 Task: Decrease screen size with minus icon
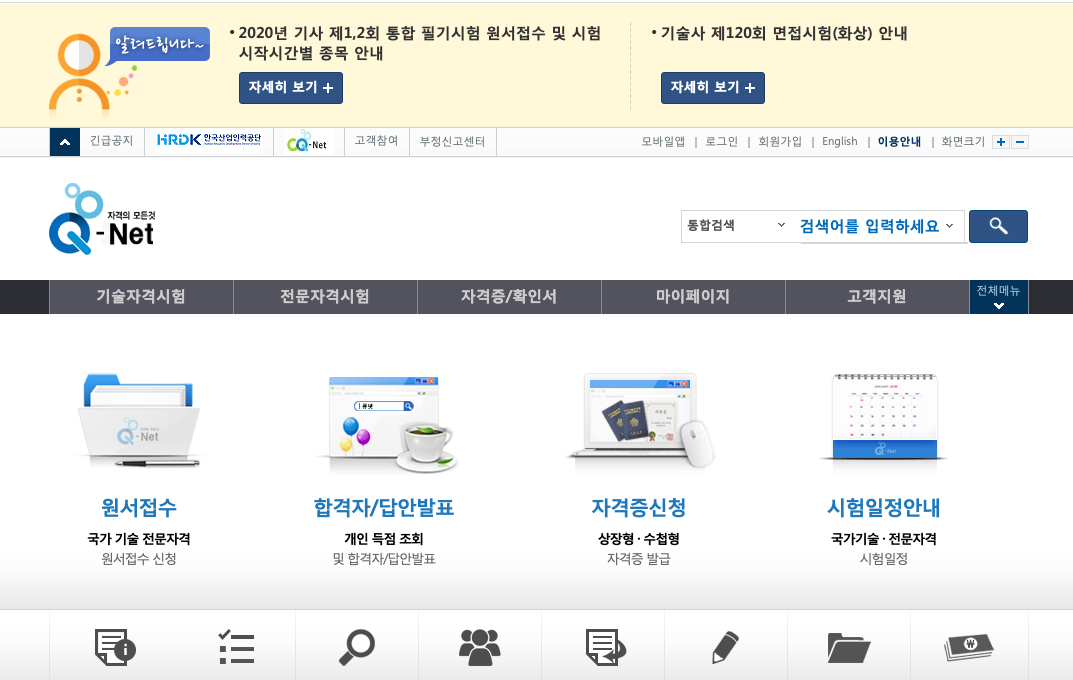point(1020,142)
